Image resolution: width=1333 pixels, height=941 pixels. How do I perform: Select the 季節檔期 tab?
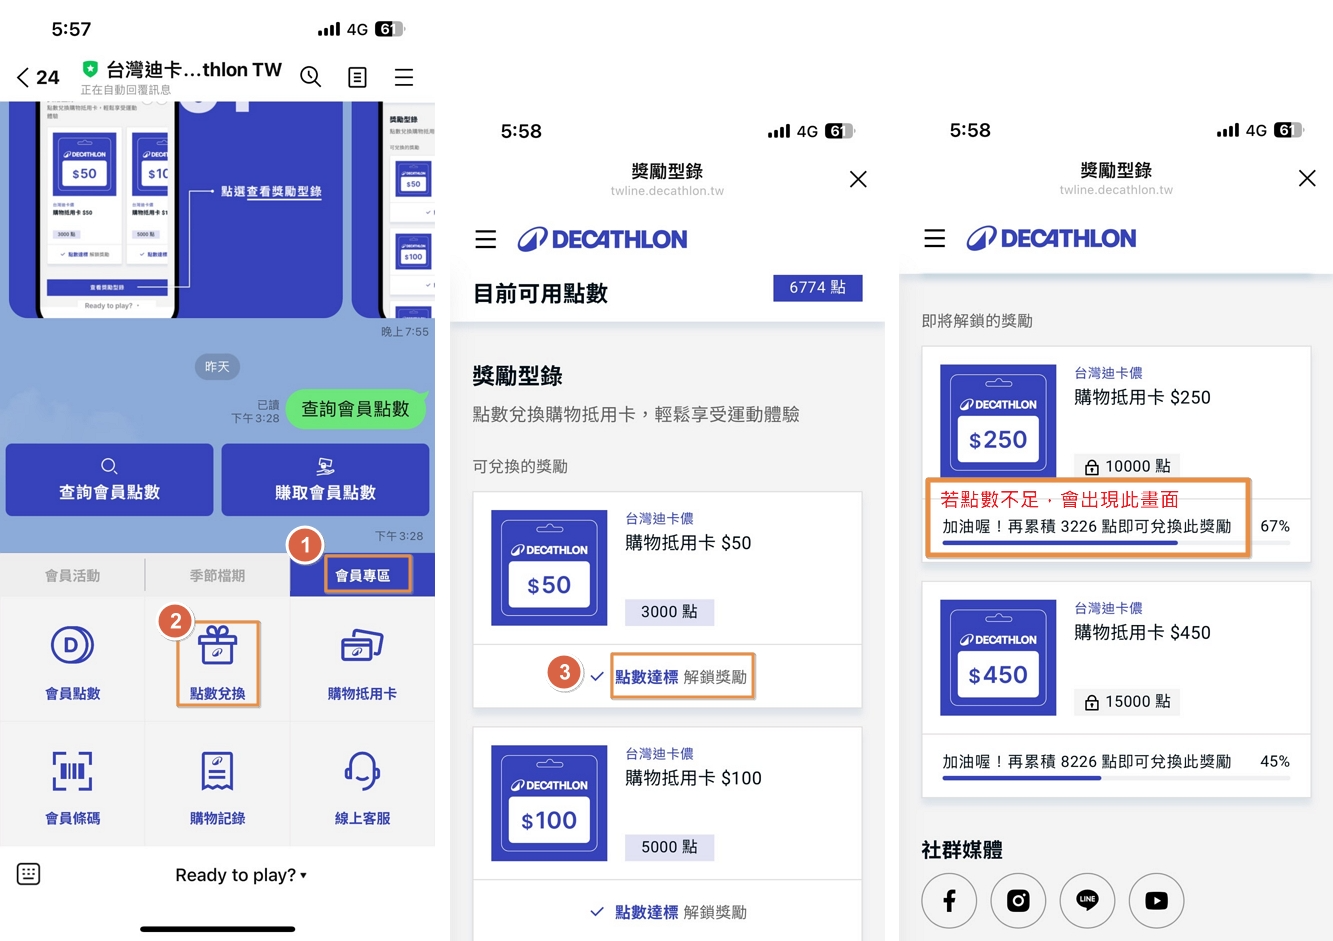coord(217,575)
